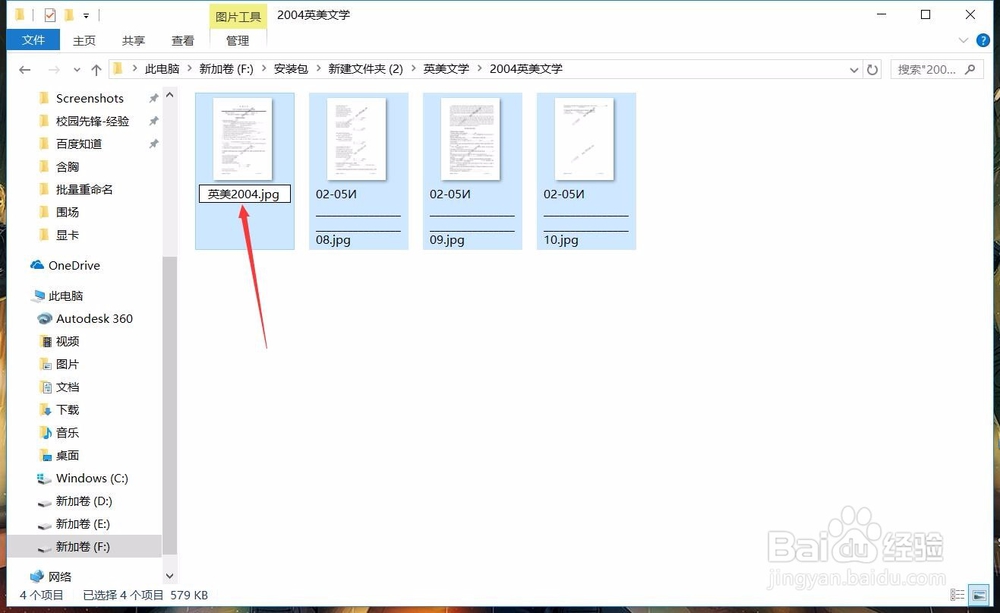1000x613 pixels.
Task: Click the back navigation arrow
Action: [x=24, y=68]
